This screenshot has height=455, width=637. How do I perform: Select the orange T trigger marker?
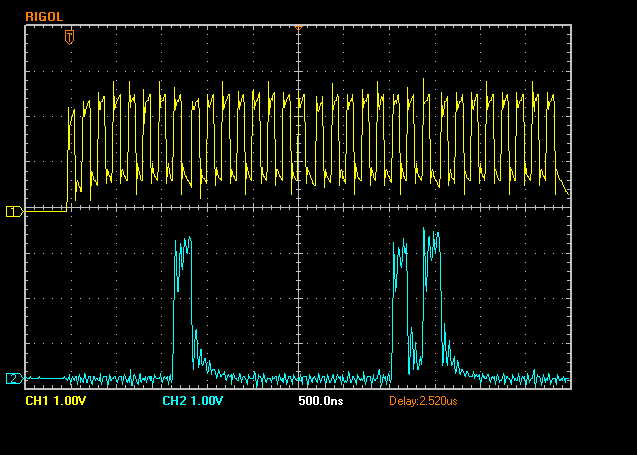click(x=69, y=37)
